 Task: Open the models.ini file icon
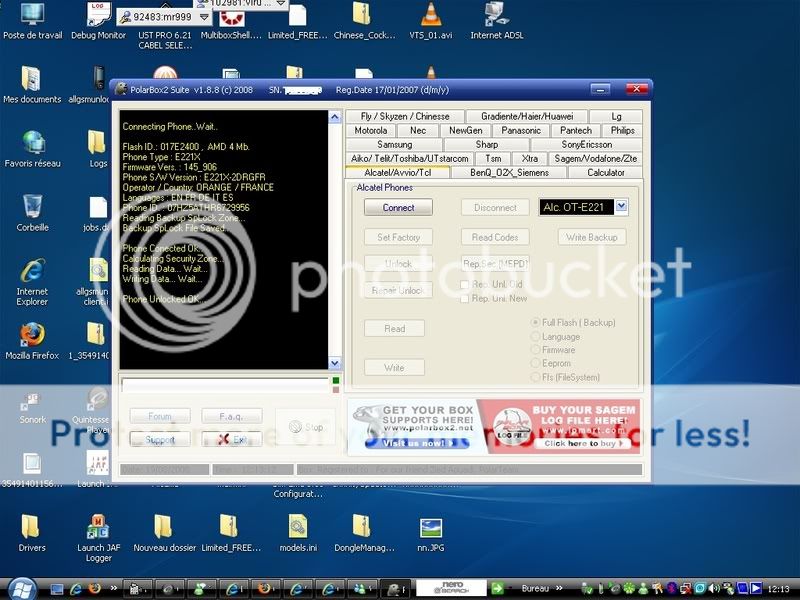pos(298,533)
